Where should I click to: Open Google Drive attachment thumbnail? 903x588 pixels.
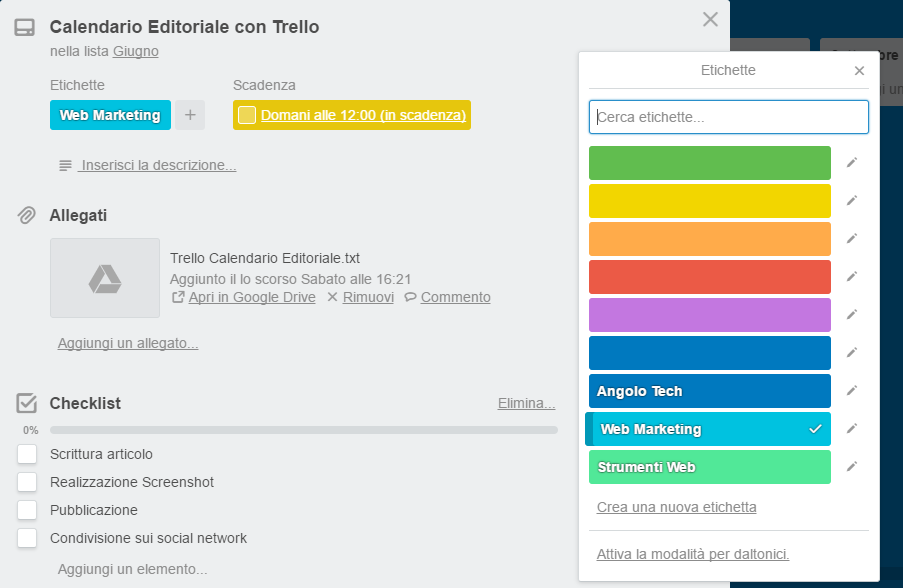click(105, 278)
